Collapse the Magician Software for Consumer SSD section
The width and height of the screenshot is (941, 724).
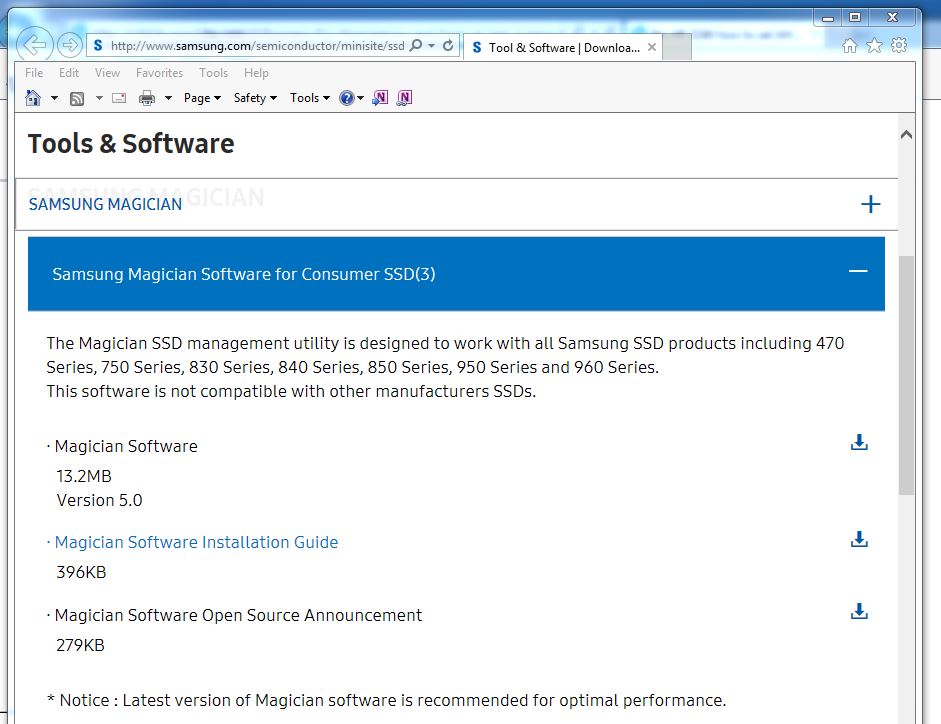pyautogui.click(x=857, y=272)
